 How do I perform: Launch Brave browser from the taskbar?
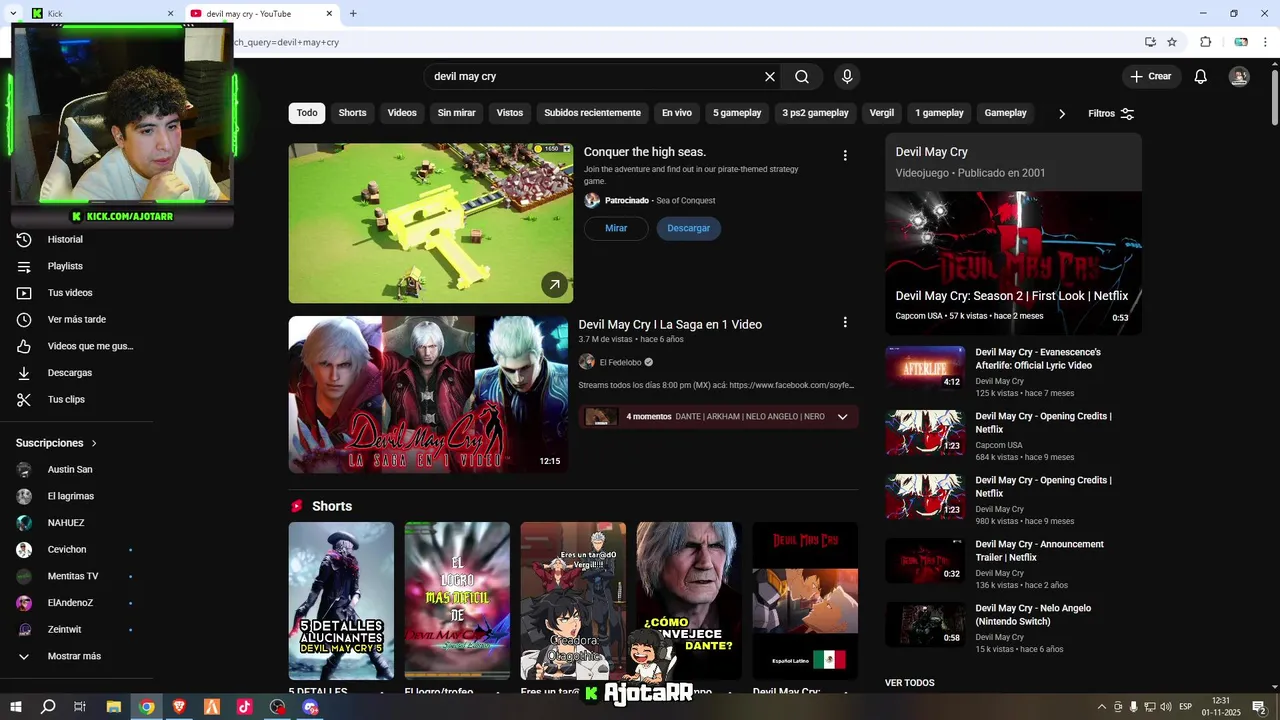coord(179,707)
